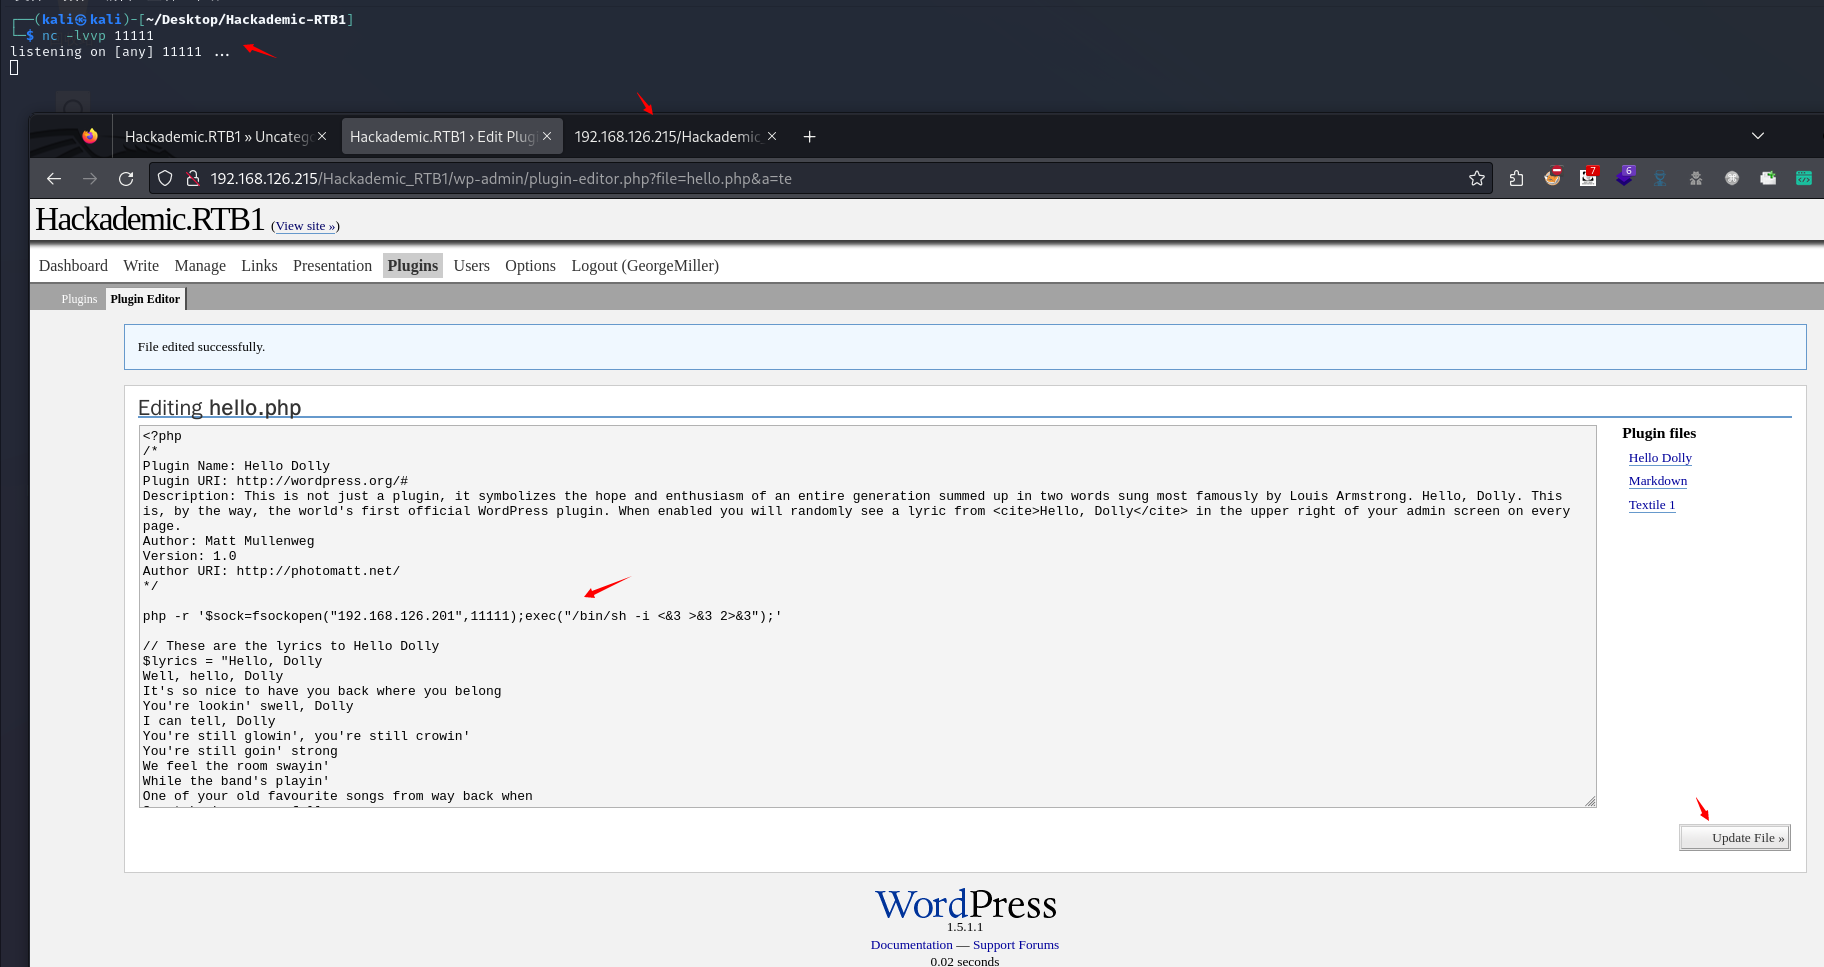
Task: Reload the current page
Action: (126, 178)
